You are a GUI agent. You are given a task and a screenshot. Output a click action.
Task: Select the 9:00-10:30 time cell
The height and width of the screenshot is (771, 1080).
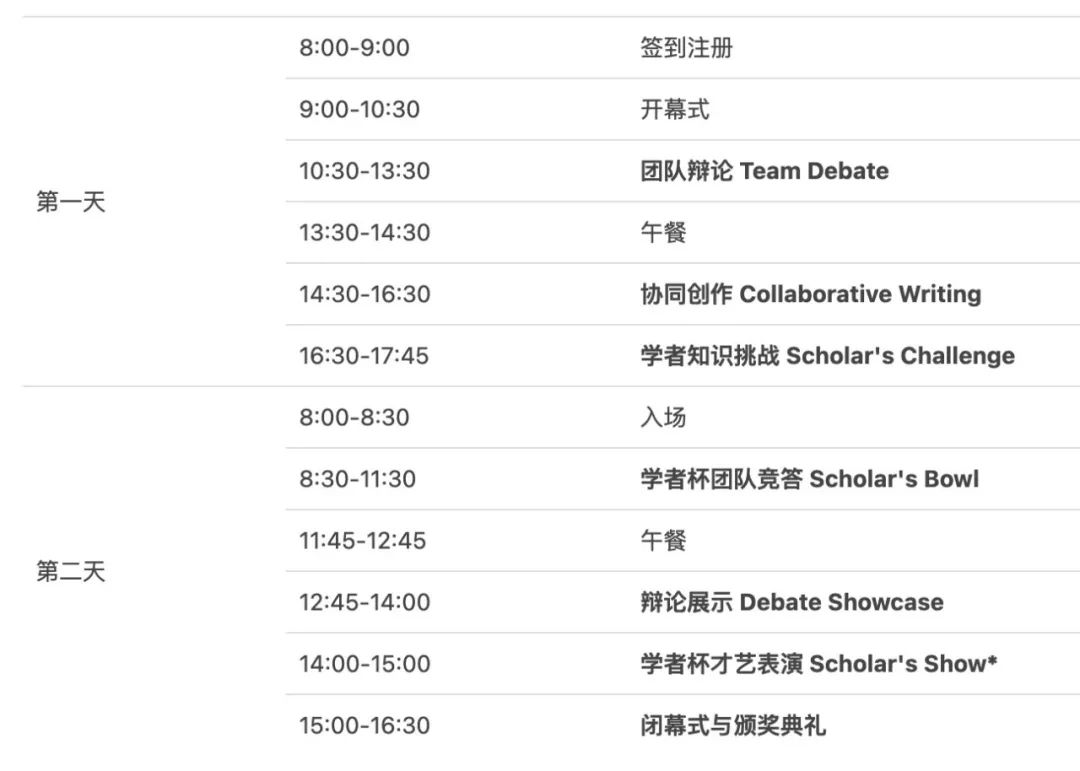tap(359, 109)
